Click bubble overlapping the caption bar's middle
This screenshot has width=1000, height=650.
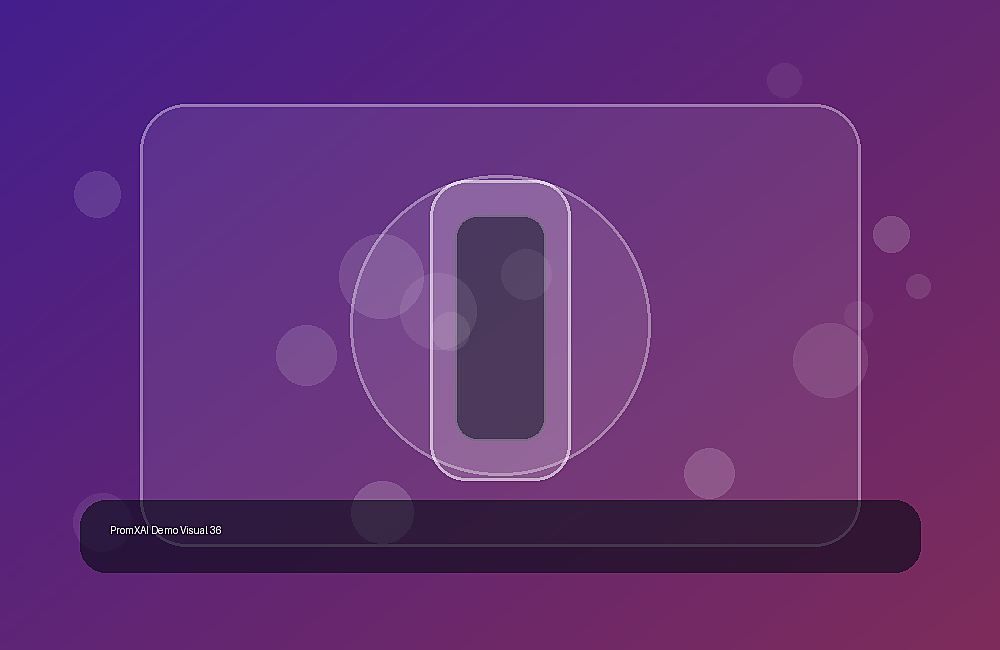pyautogui.click(x=383, y=512)
